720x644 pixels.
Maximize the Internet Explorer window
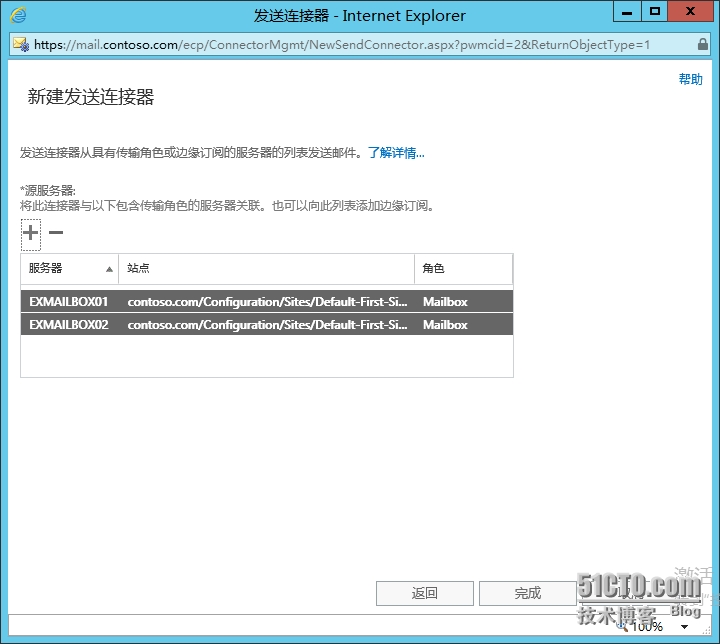pos(655,13)
